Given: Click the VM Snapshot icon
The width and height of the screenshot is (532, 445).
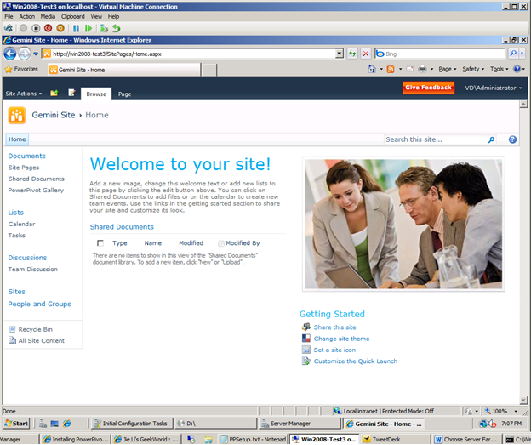Looking at the screenshot, I should [x=104, y=28].
